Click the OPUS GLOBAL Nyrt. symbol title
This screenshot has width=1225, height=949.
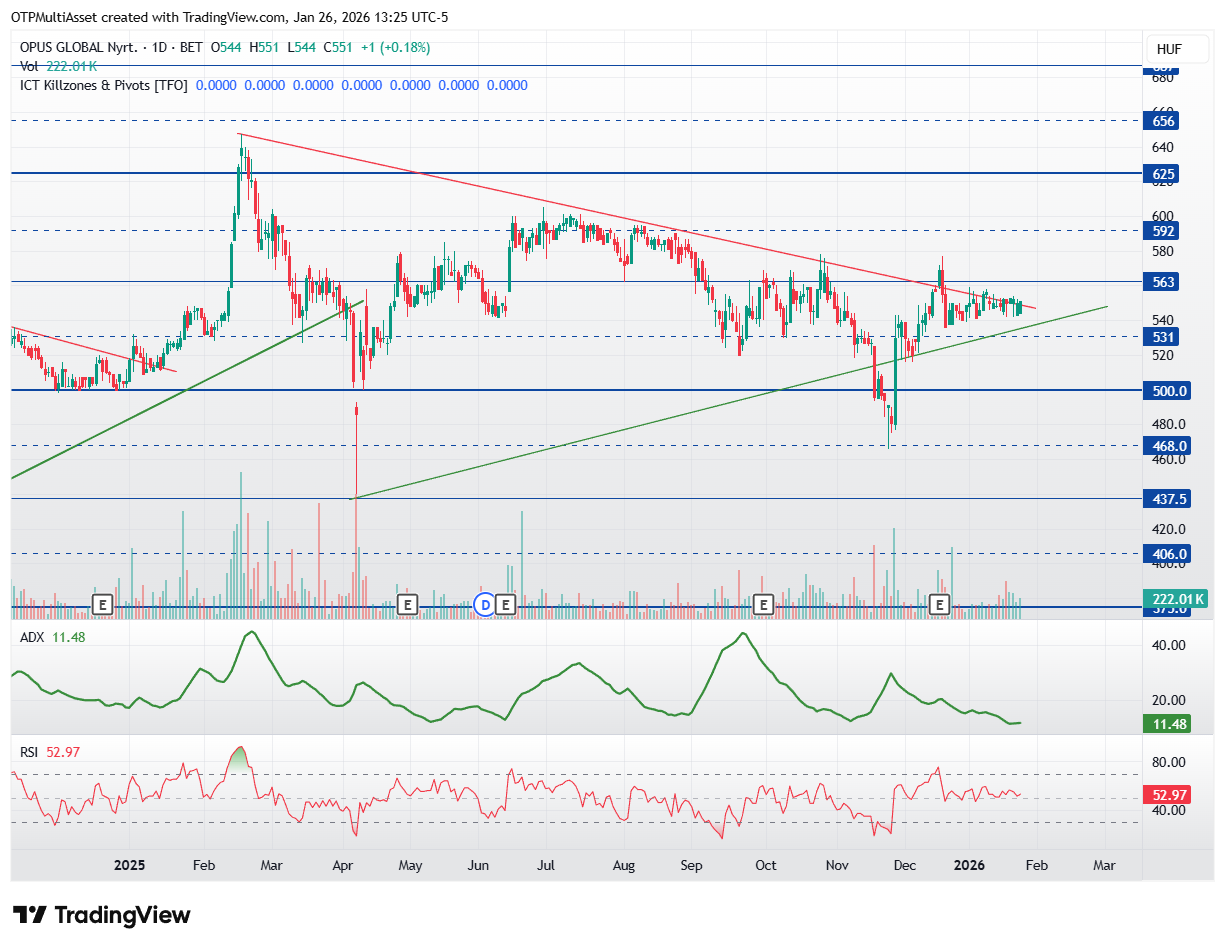click(78, 47)
